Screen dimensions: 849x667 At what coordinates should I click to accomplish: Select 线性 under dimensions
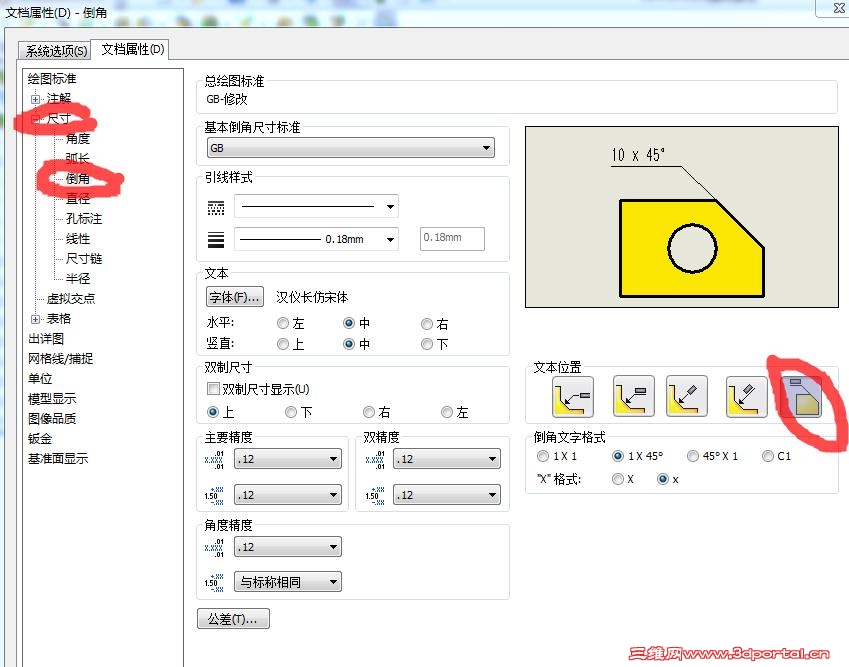tap(78, 239)
